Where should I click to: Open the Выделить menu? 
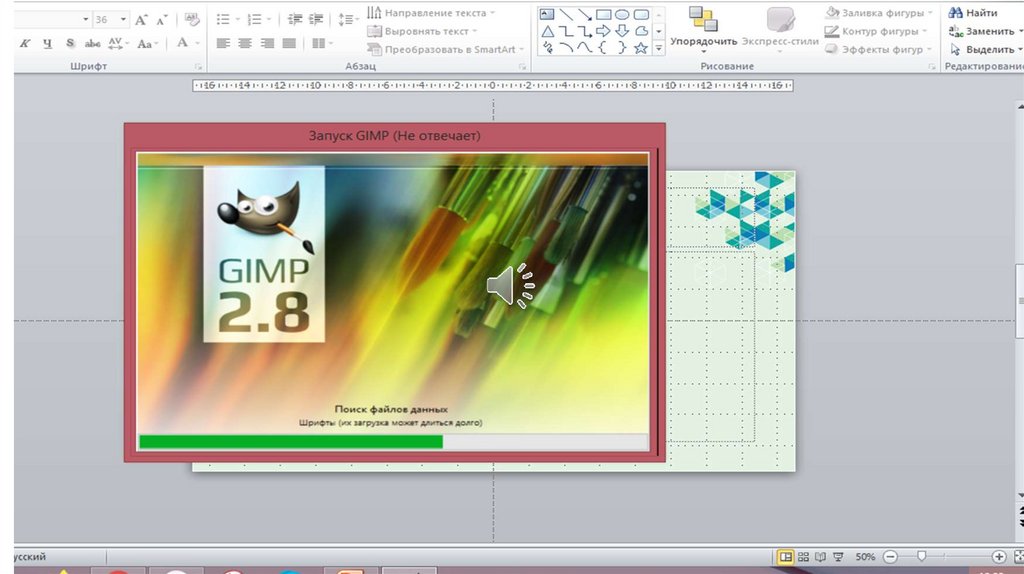[x=986, y=49]
